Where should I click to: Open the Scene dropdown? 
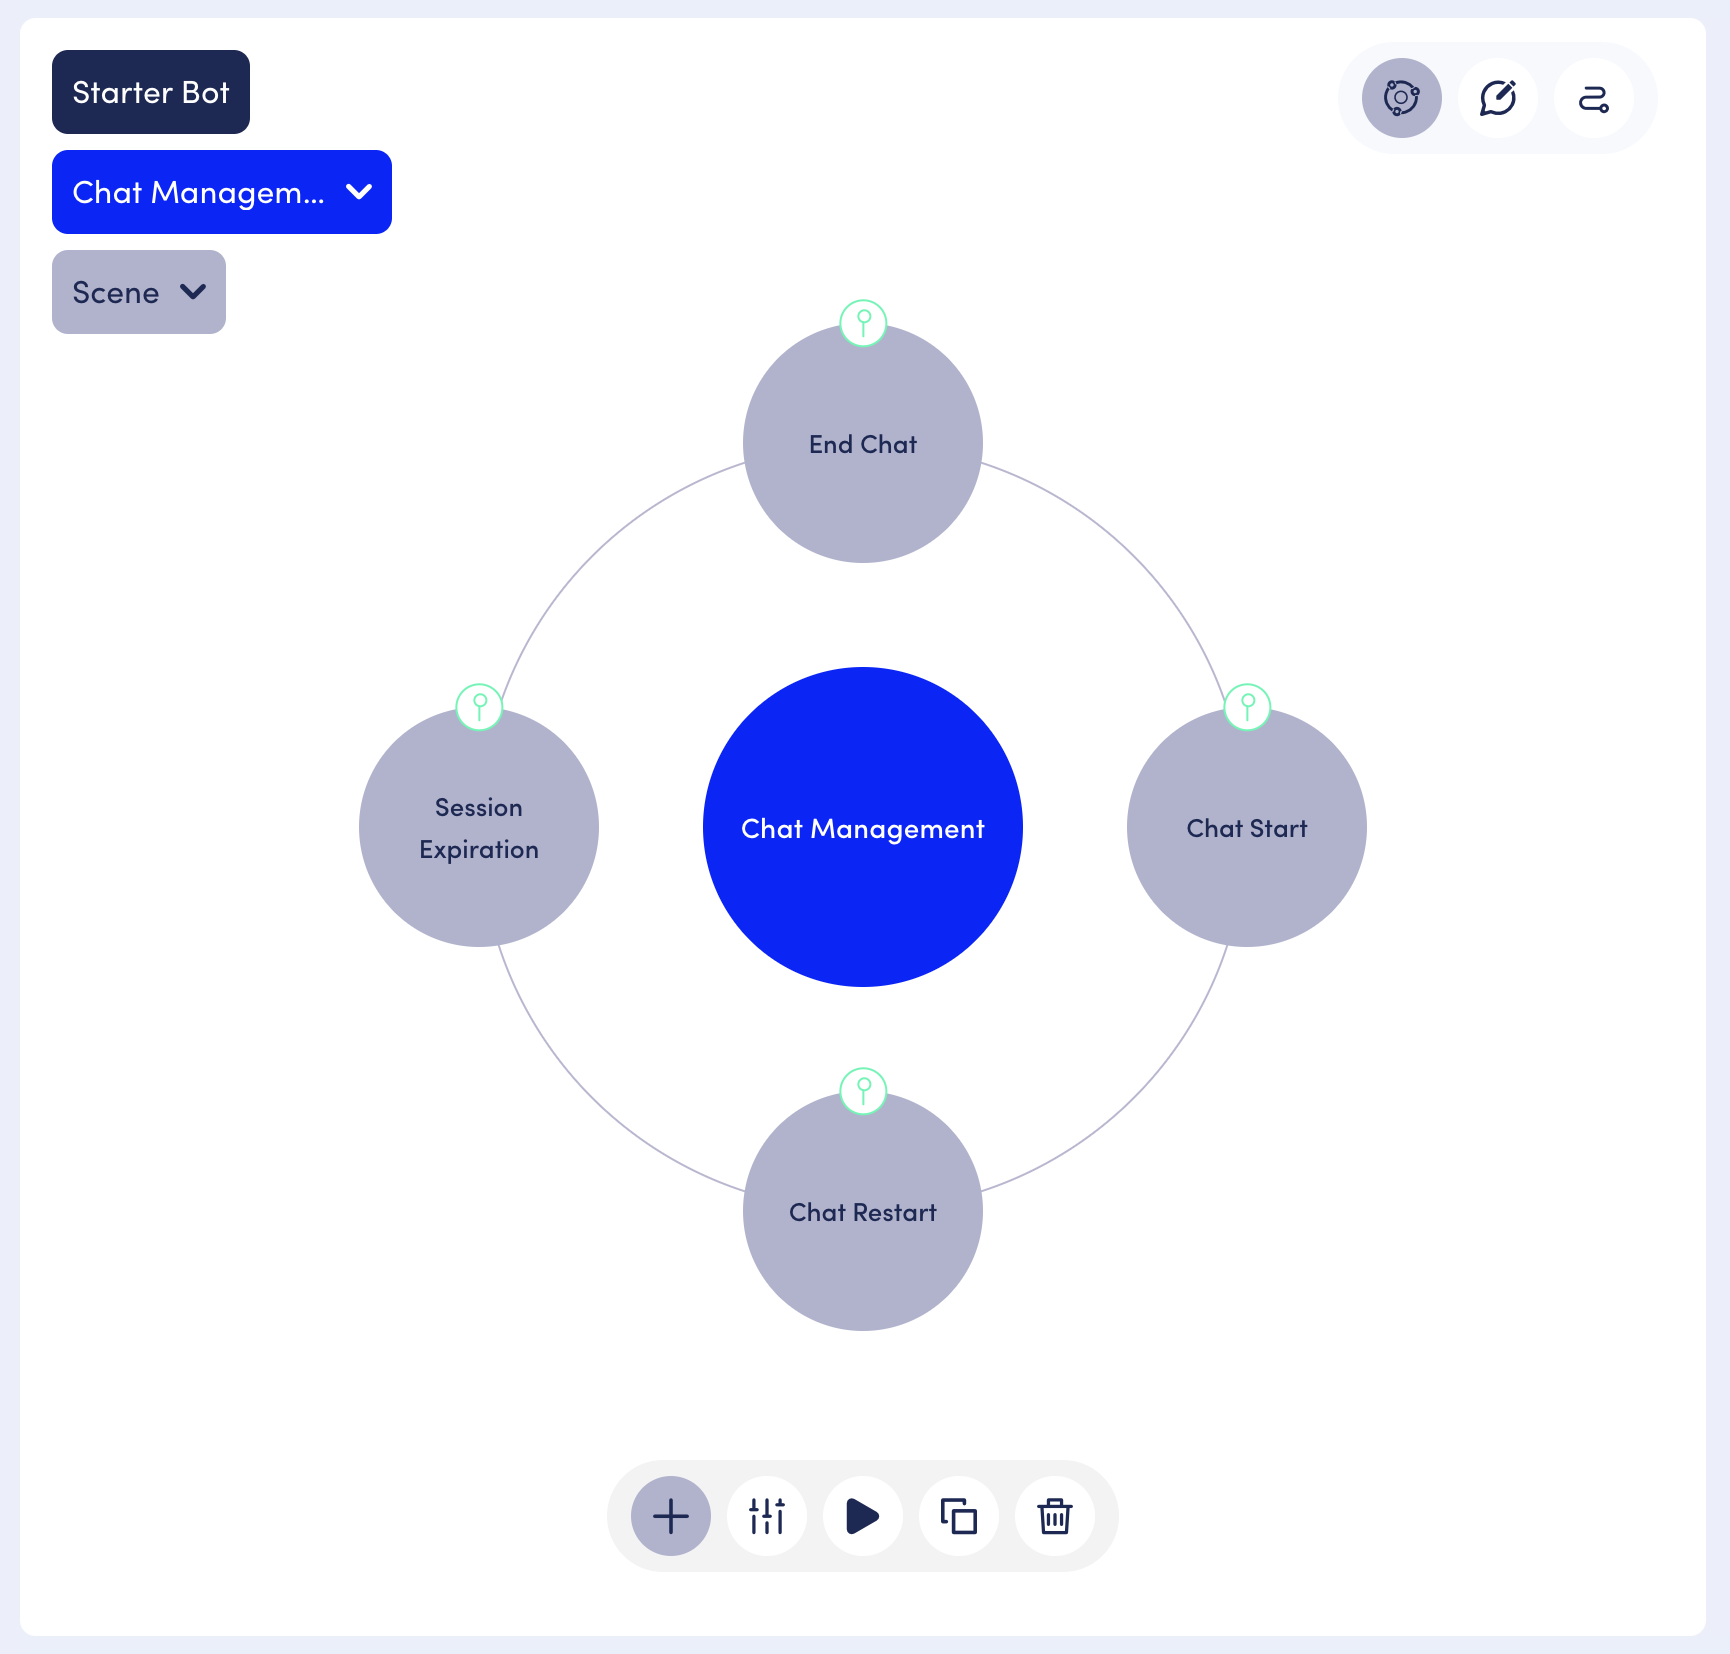pos(116,292)
